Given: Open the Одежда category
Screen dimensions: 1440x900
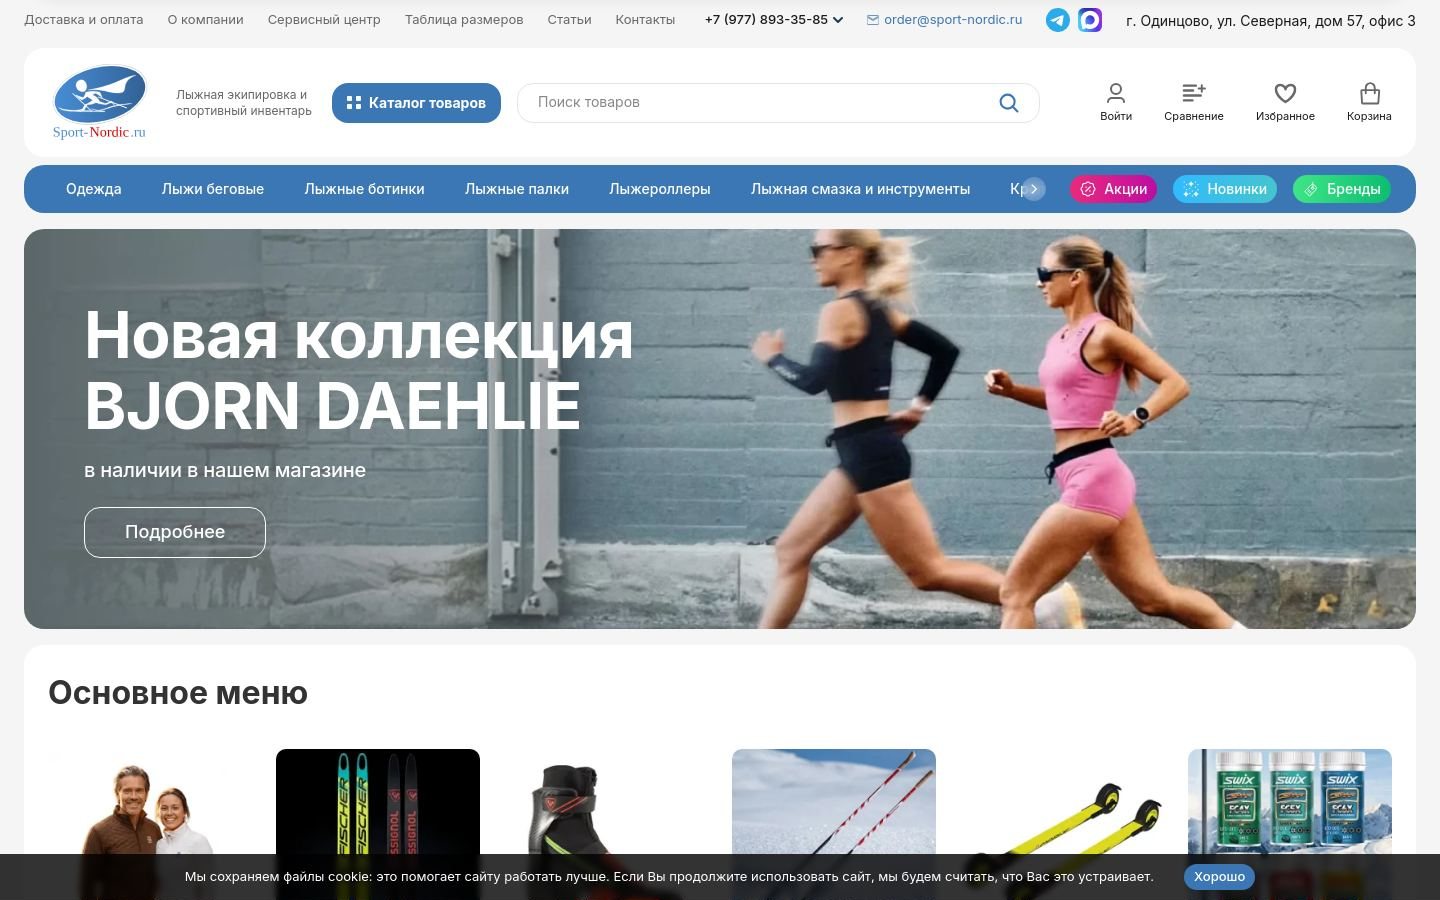Looking at the screenshot, I should pos(94,189).
